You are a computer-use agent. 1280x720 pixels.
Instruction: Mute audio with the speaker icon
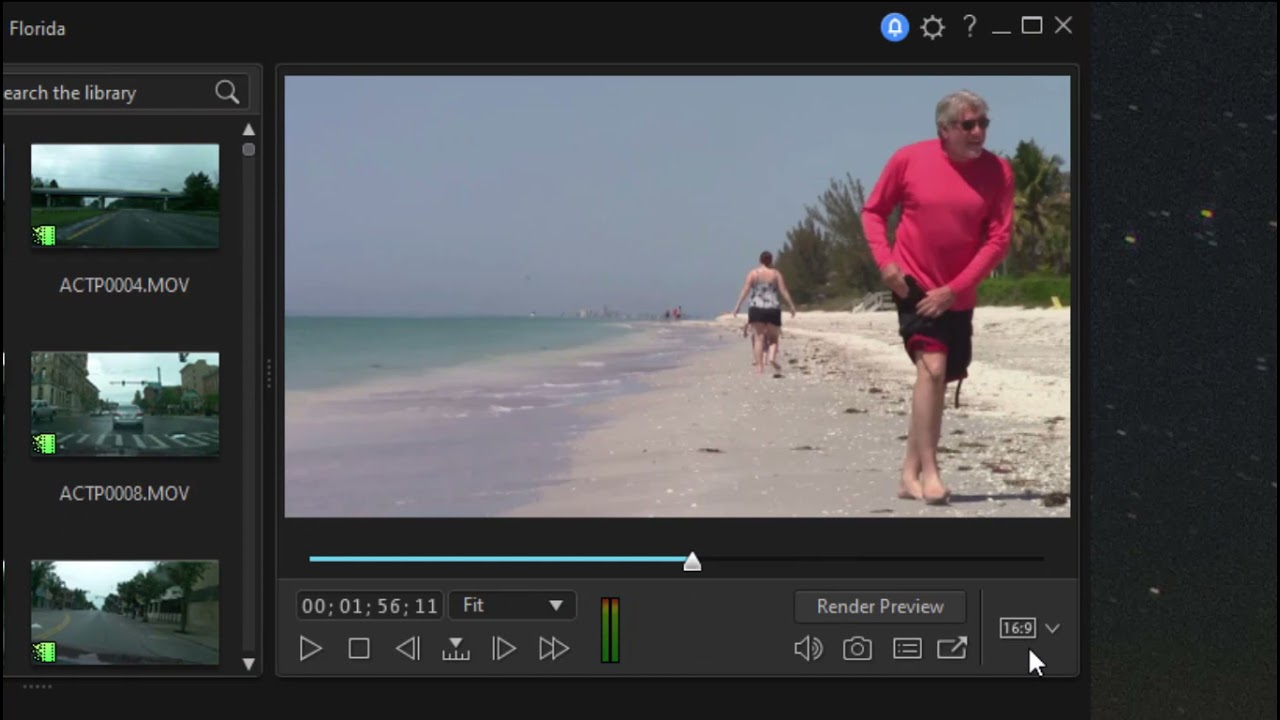tap(808, 648)
